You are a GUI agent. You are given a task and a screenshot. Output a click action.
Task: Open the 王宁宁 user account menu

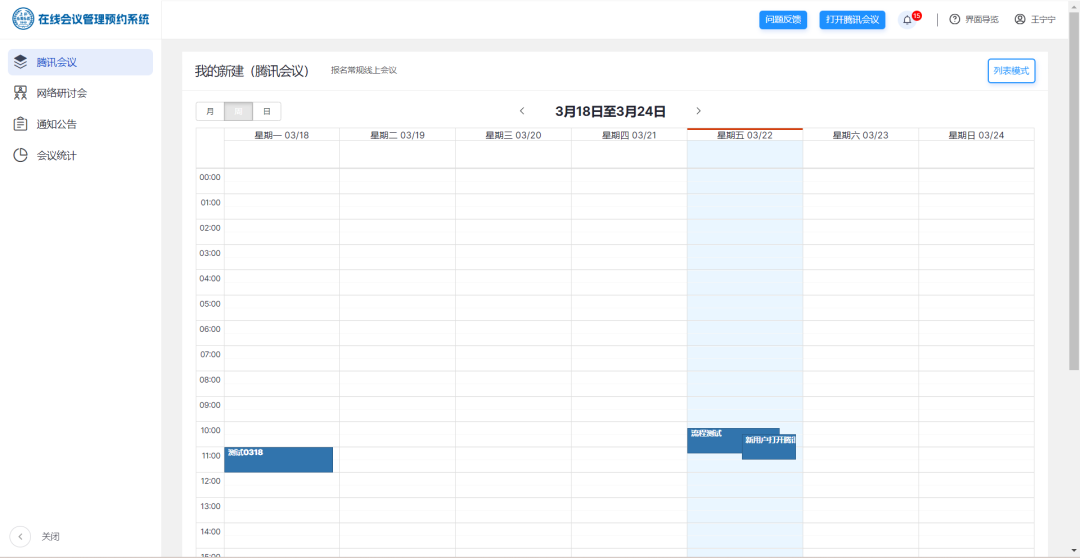[x=1035, y=20]
